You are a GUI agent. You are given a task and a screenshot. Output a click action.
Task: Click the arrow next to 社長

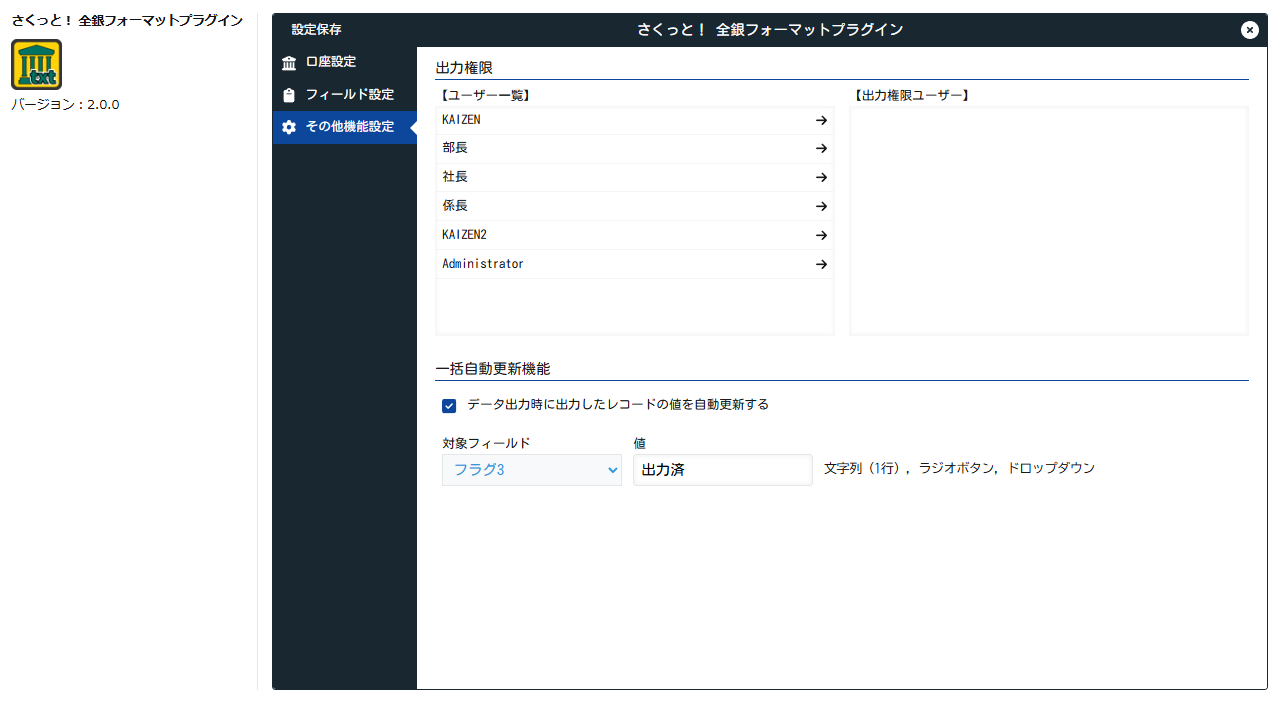coord(821,178)
